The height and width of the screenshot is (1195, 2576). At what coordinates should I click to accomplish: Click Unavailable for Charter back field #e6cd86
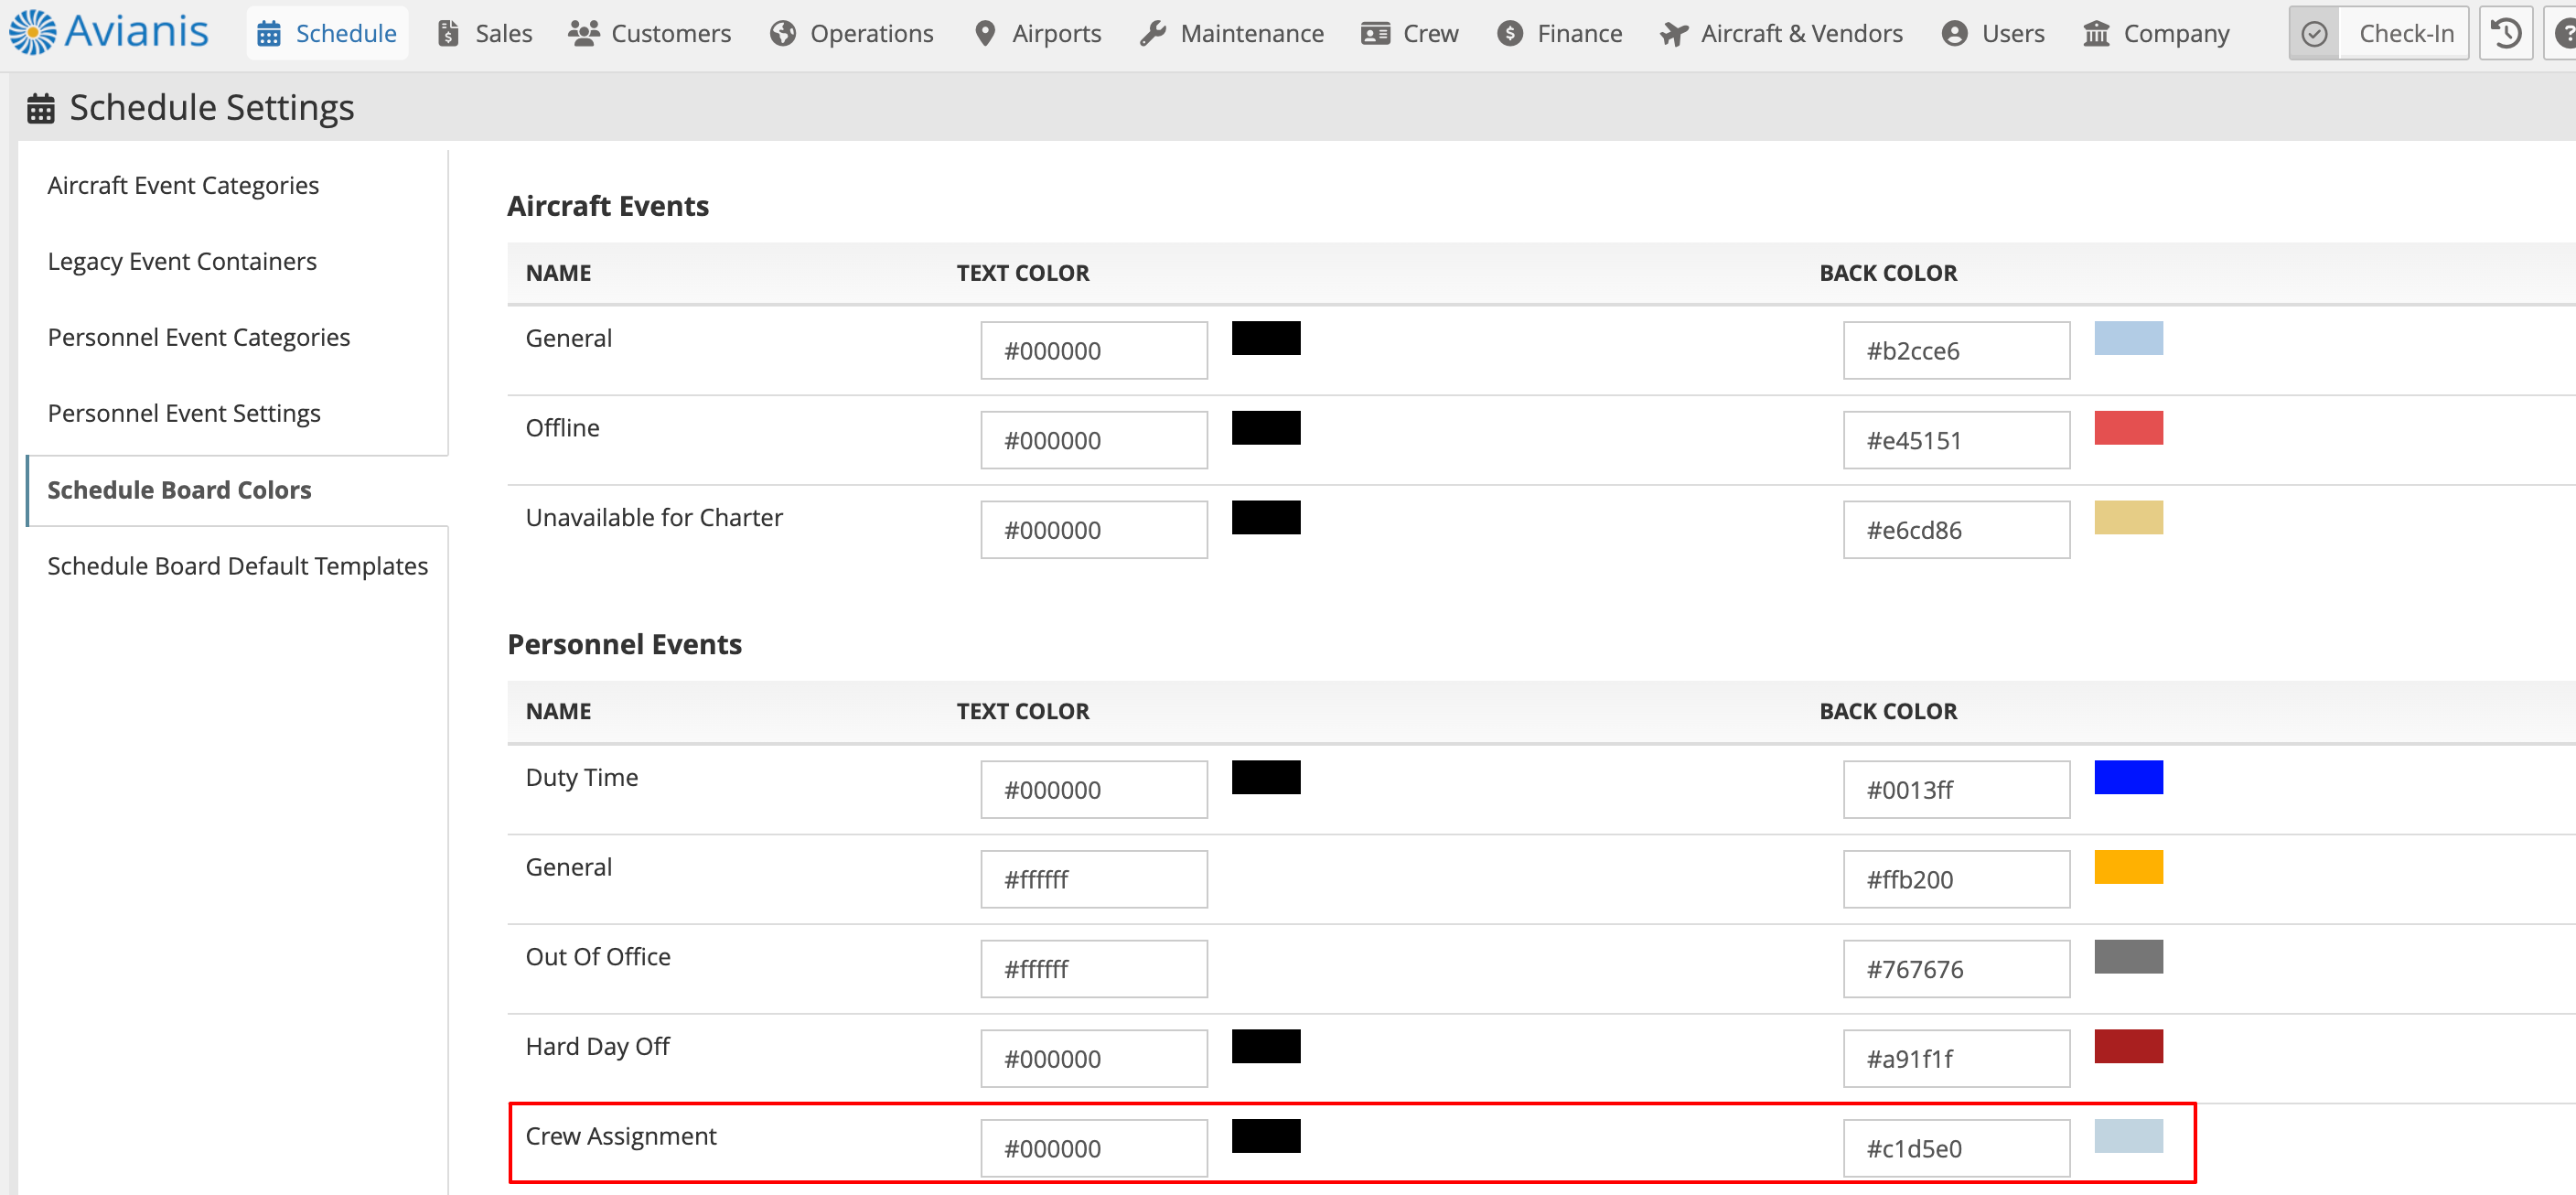[x=1956, y=530]
